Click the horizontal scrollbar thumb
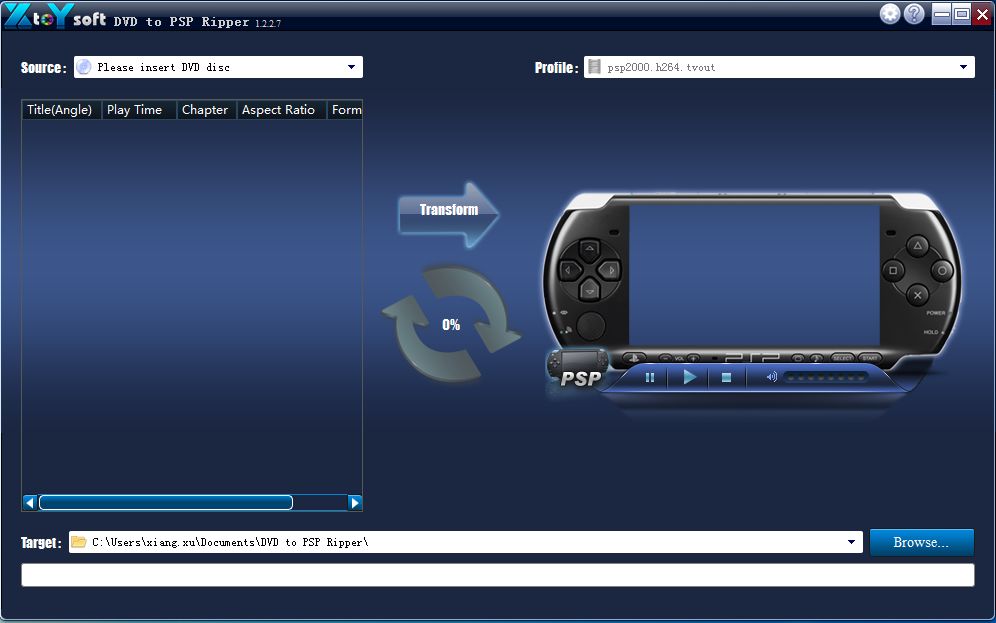The image size is (996, 623). (166, 503)
